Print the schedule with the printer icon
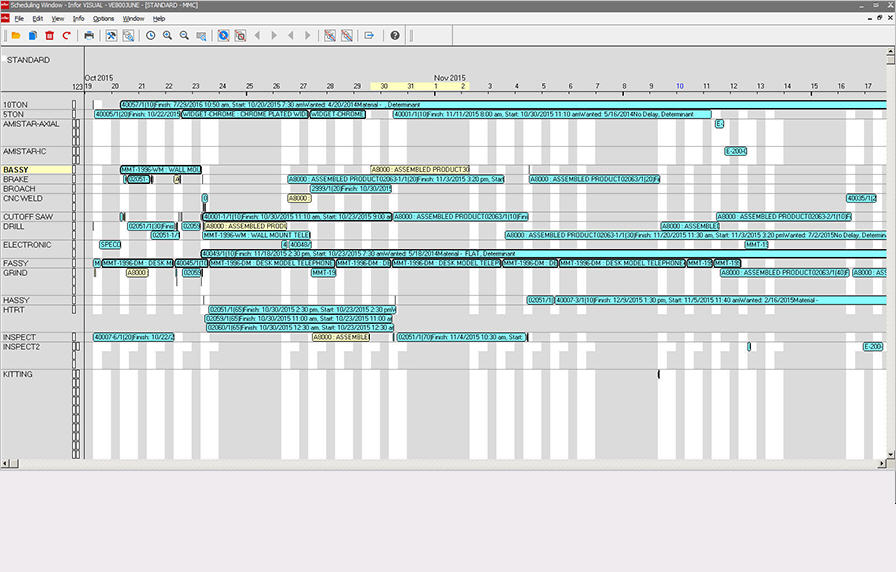 (x=89, y=35)
